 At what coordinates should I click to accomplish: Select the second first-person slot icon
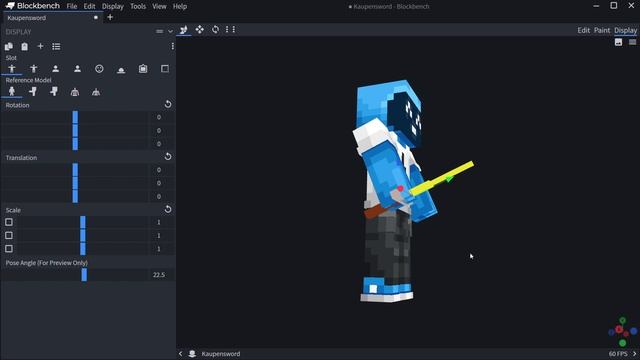77,69
